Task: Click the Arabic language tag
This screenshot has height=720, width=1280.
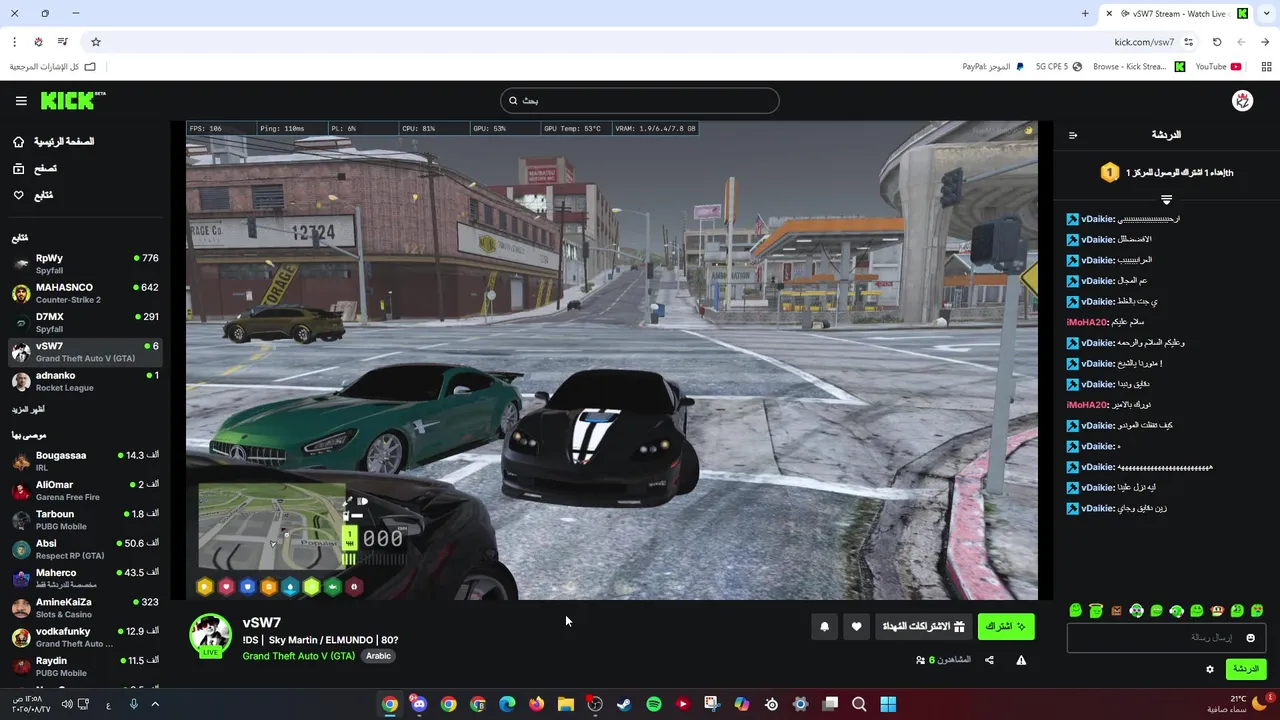Action: pos(378,656)
